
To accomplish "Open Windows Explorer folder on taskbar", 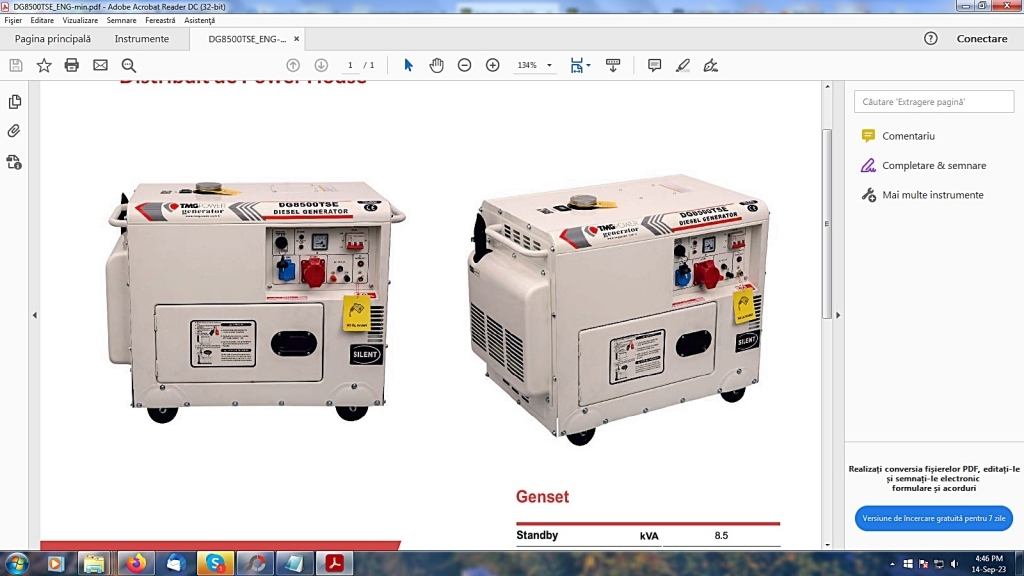I will coord(94,564).
